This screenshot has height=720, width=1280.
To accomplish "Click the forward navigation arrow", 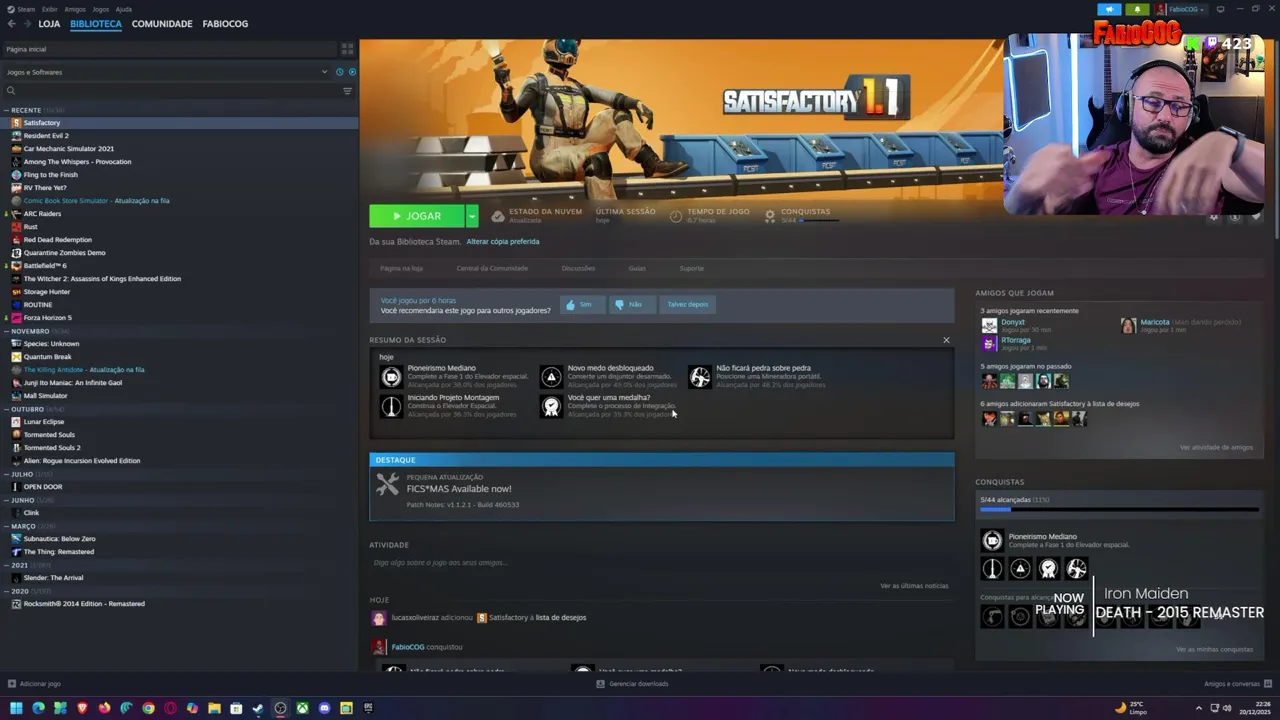I will click(x=27, y=23).
